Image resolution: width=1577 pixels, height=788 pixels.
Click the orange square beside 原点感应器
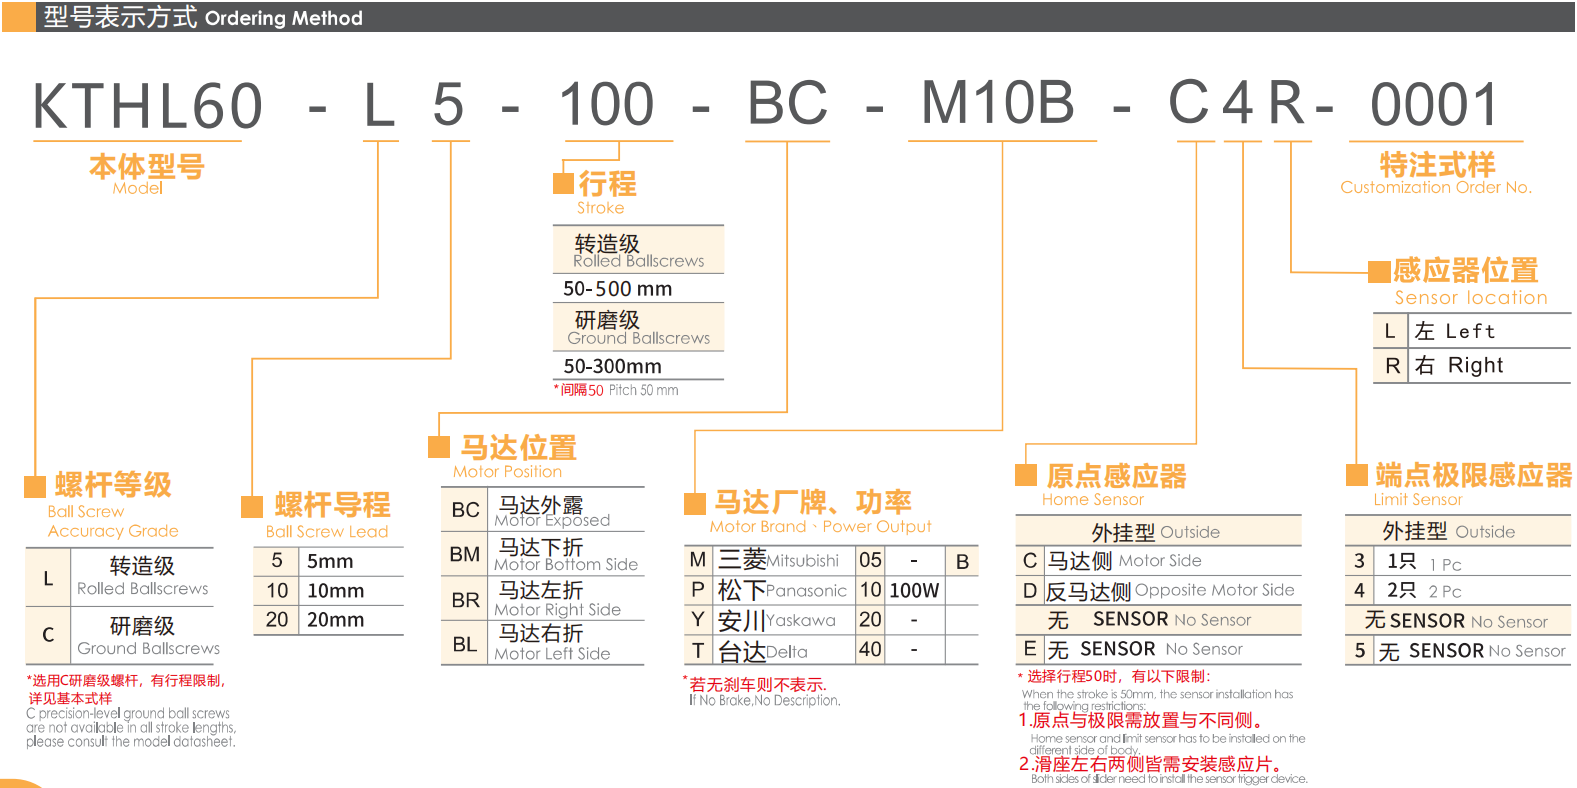pos(1025,475)
